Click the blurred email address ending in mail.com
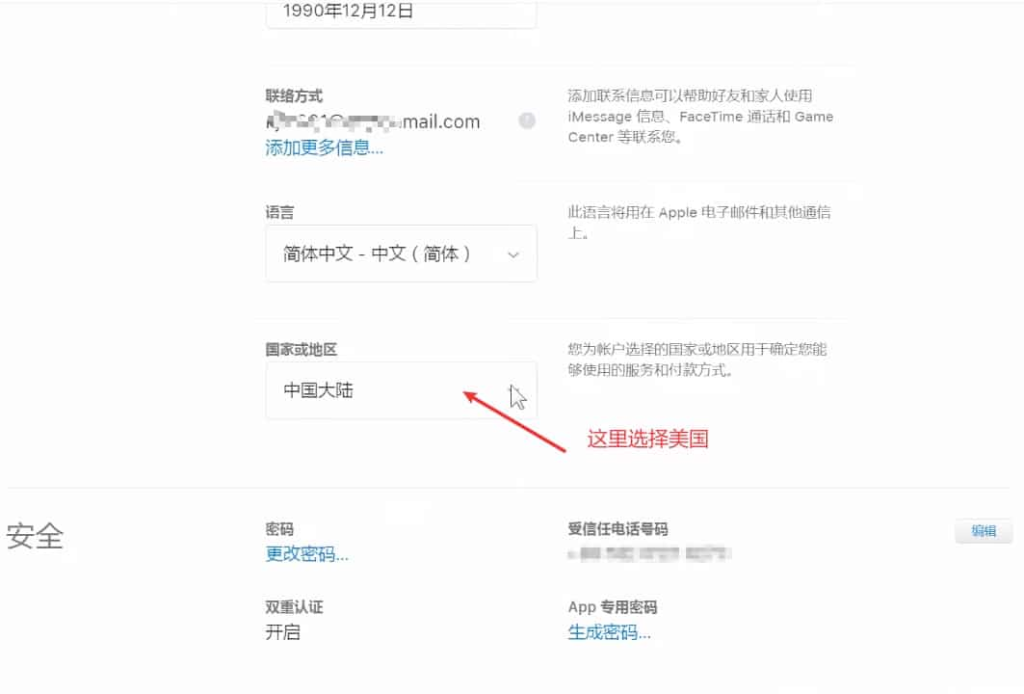The width and height of the screenshot is (1024, 694). pyautogui.click(x=373, y=121)
